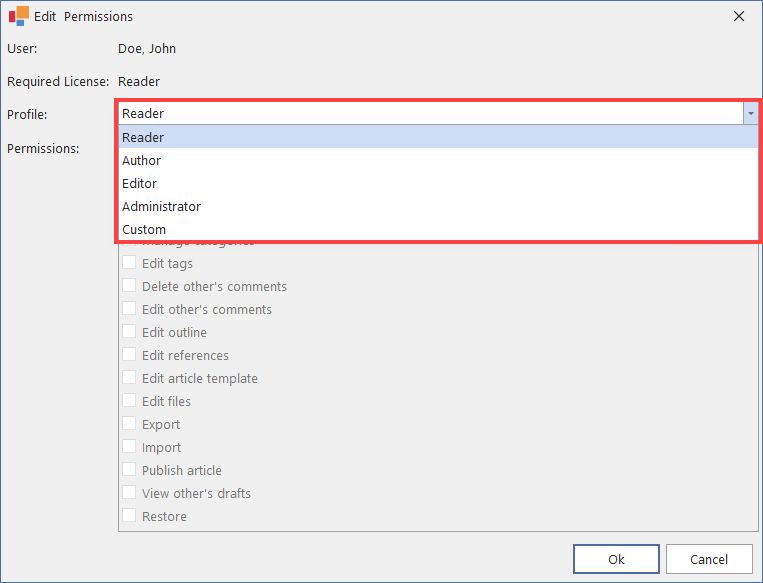The image size is (763, 583).
Task: Select Reader from the profile list
Action: coord(143,137)
